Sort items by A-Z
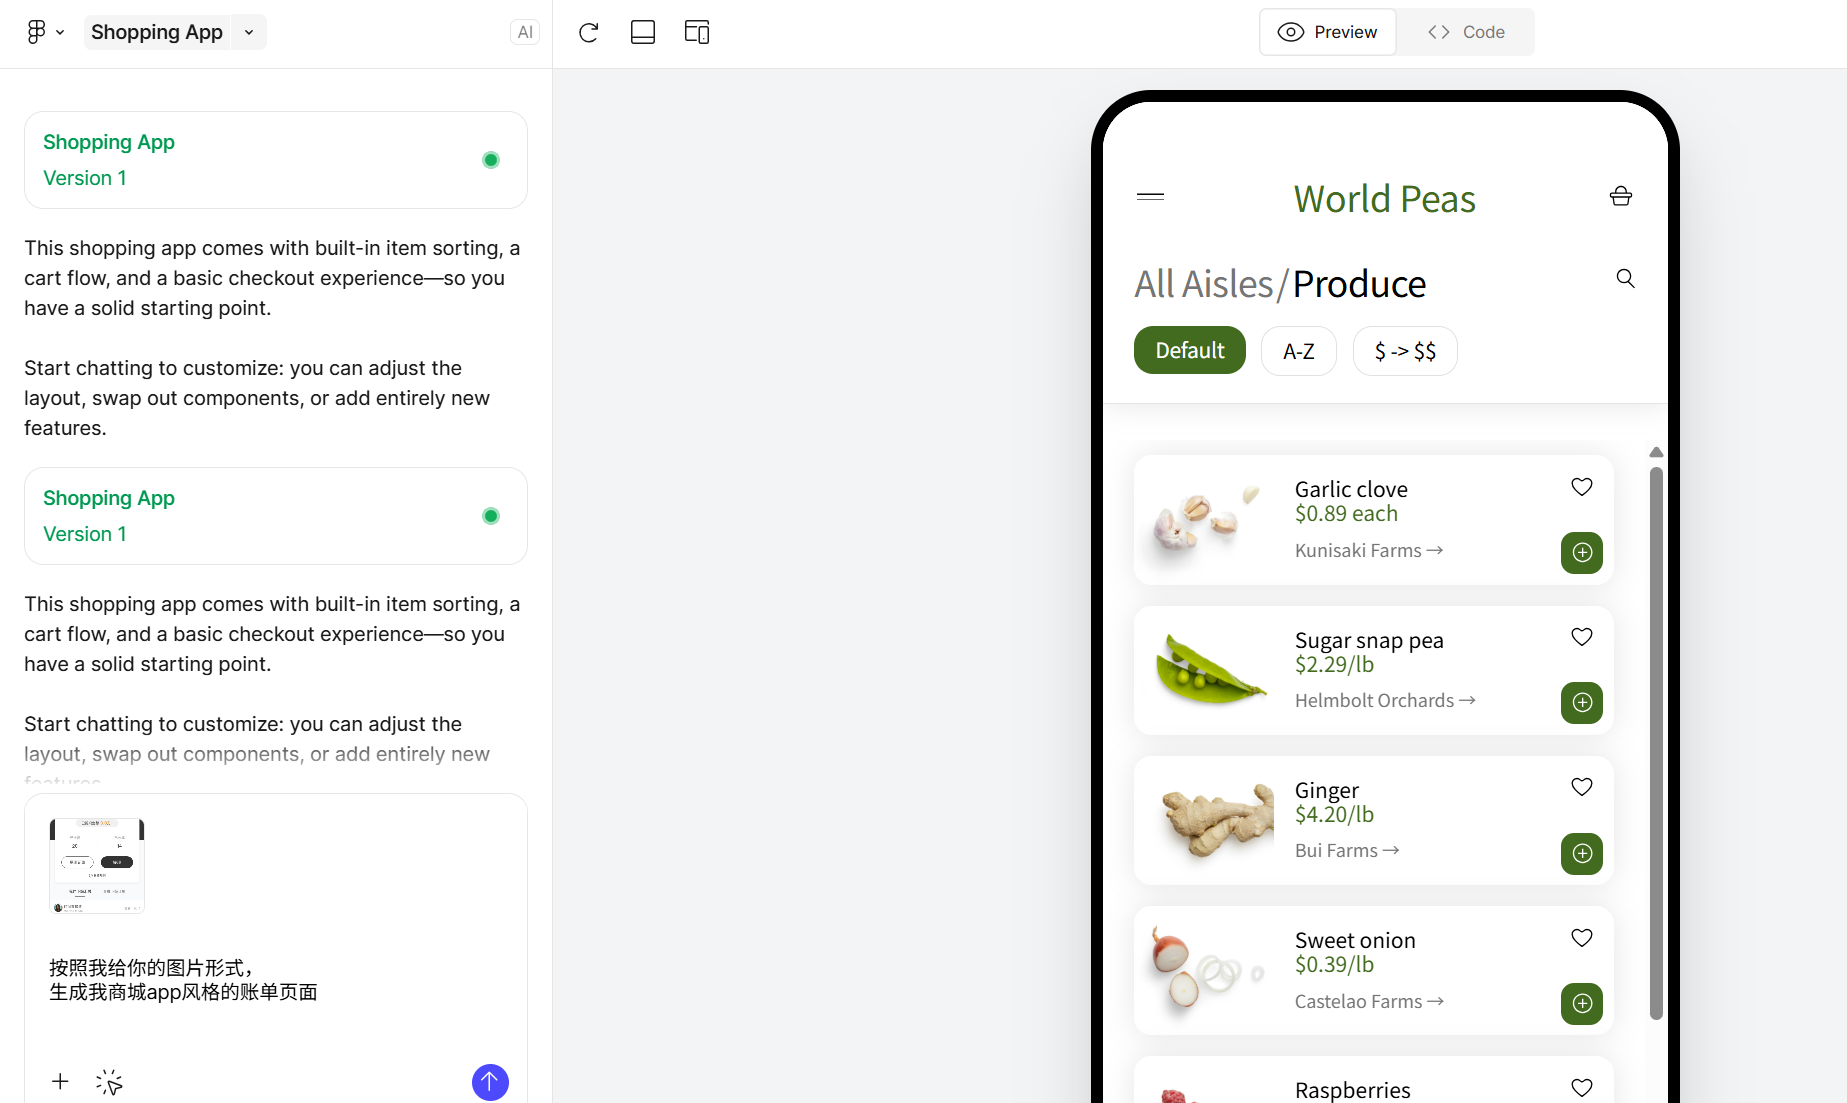 click(x=1298, y=351)
